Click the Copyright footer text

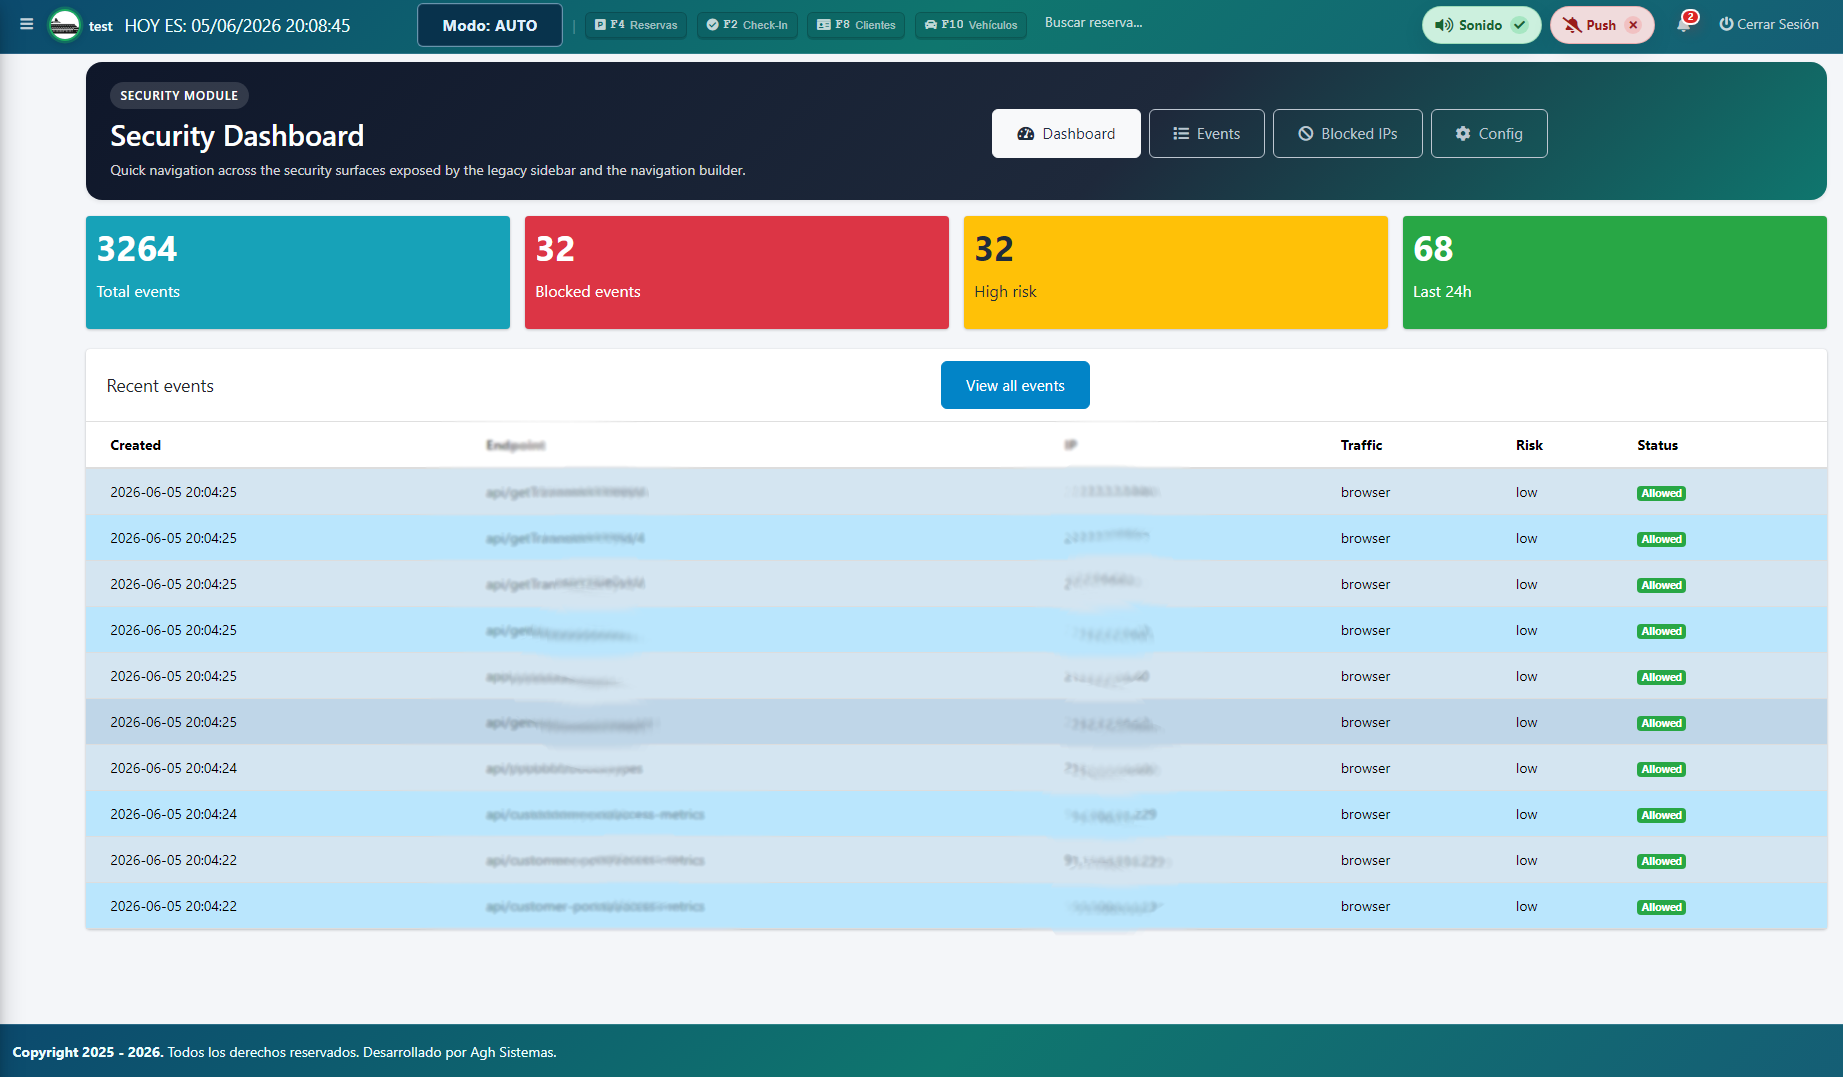[x=284, y=1052]
